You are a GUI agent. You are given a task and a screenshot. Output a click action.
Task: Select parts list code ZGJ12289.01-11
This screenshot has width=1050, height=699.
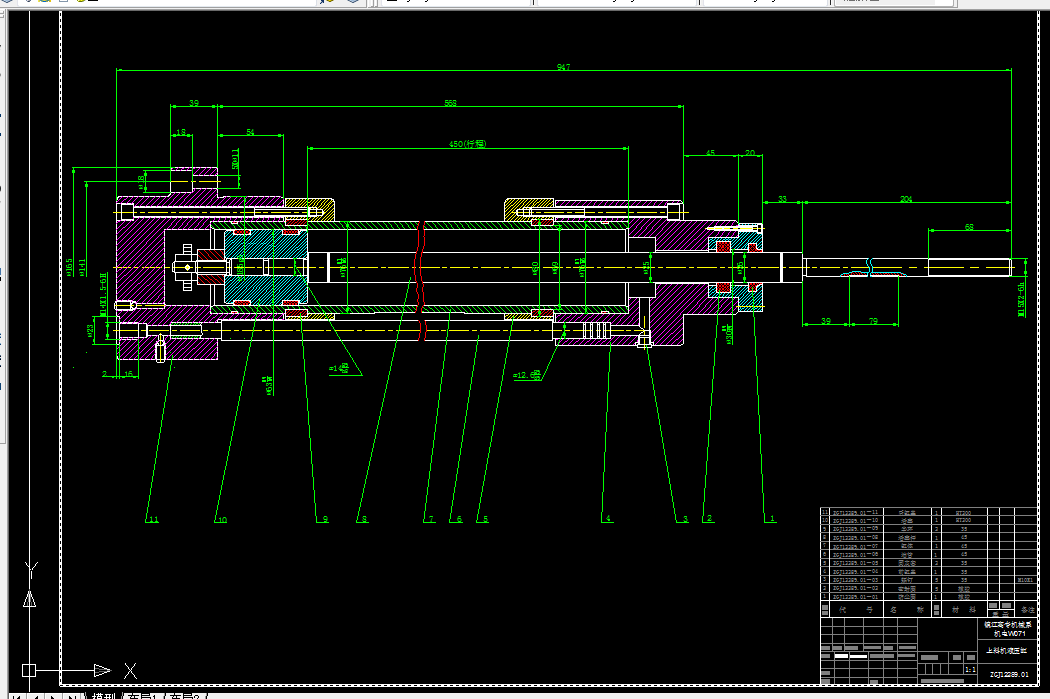[x=855, y=512]
